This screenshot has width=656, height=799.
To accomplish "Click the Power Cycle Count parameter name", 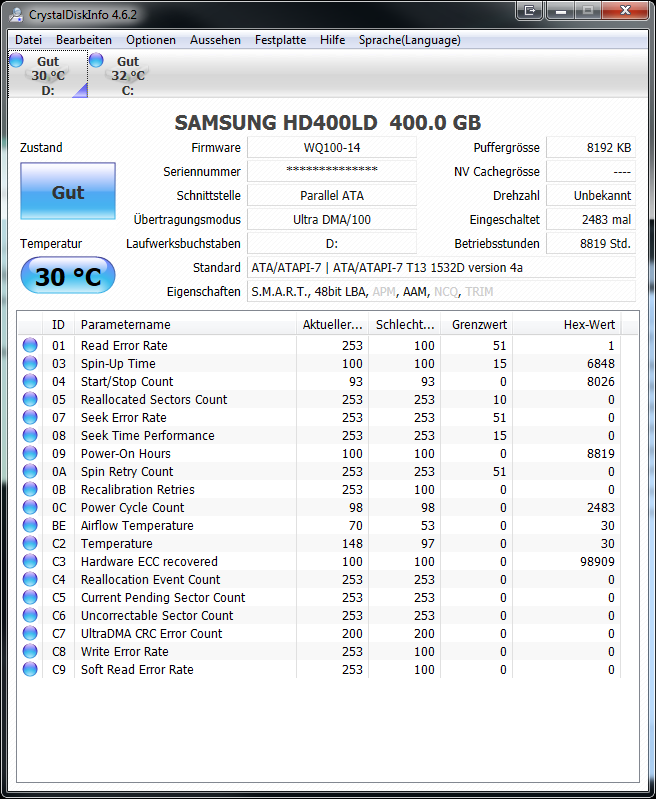I will click(133, 508).
